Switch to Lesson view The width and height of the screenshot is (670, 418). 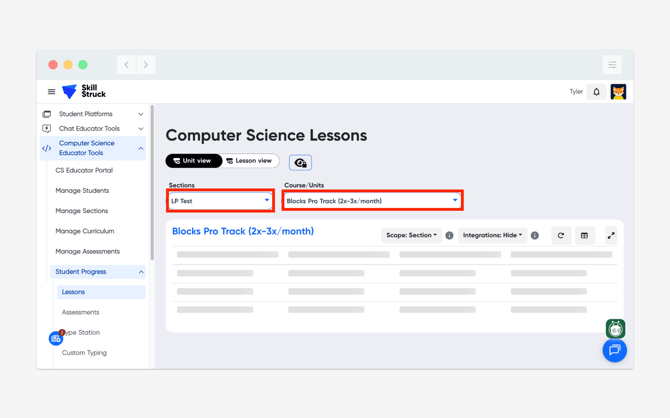(250, 161)
